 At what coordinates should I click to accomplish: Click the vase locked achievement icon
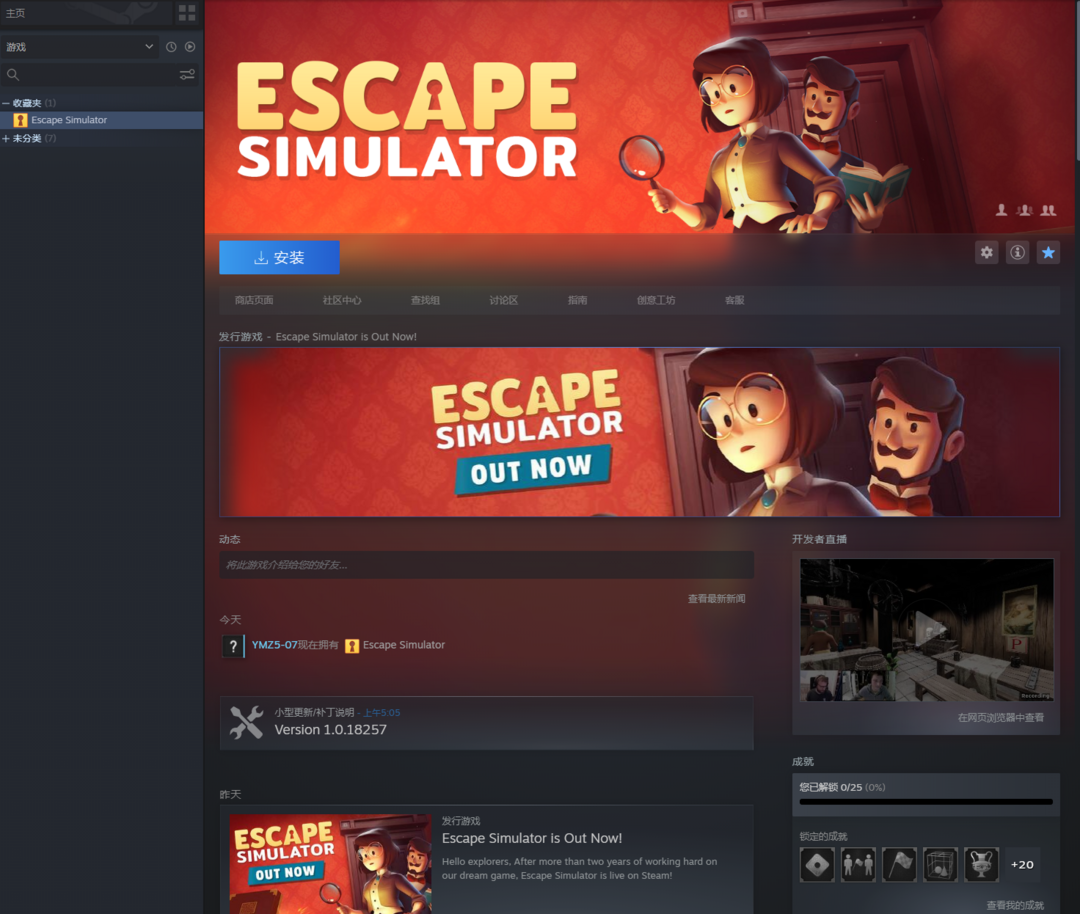point(982,864)
